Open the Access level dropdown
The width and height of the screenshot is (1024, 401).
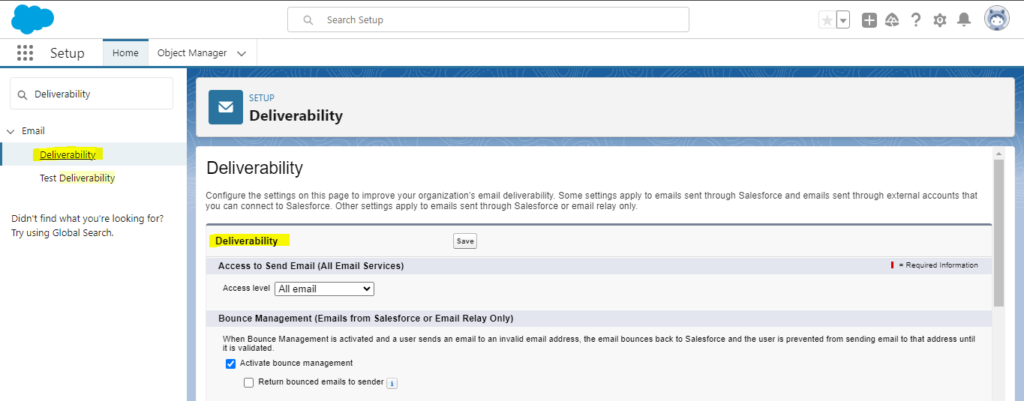pyautogui.click(x=324, y=288)
